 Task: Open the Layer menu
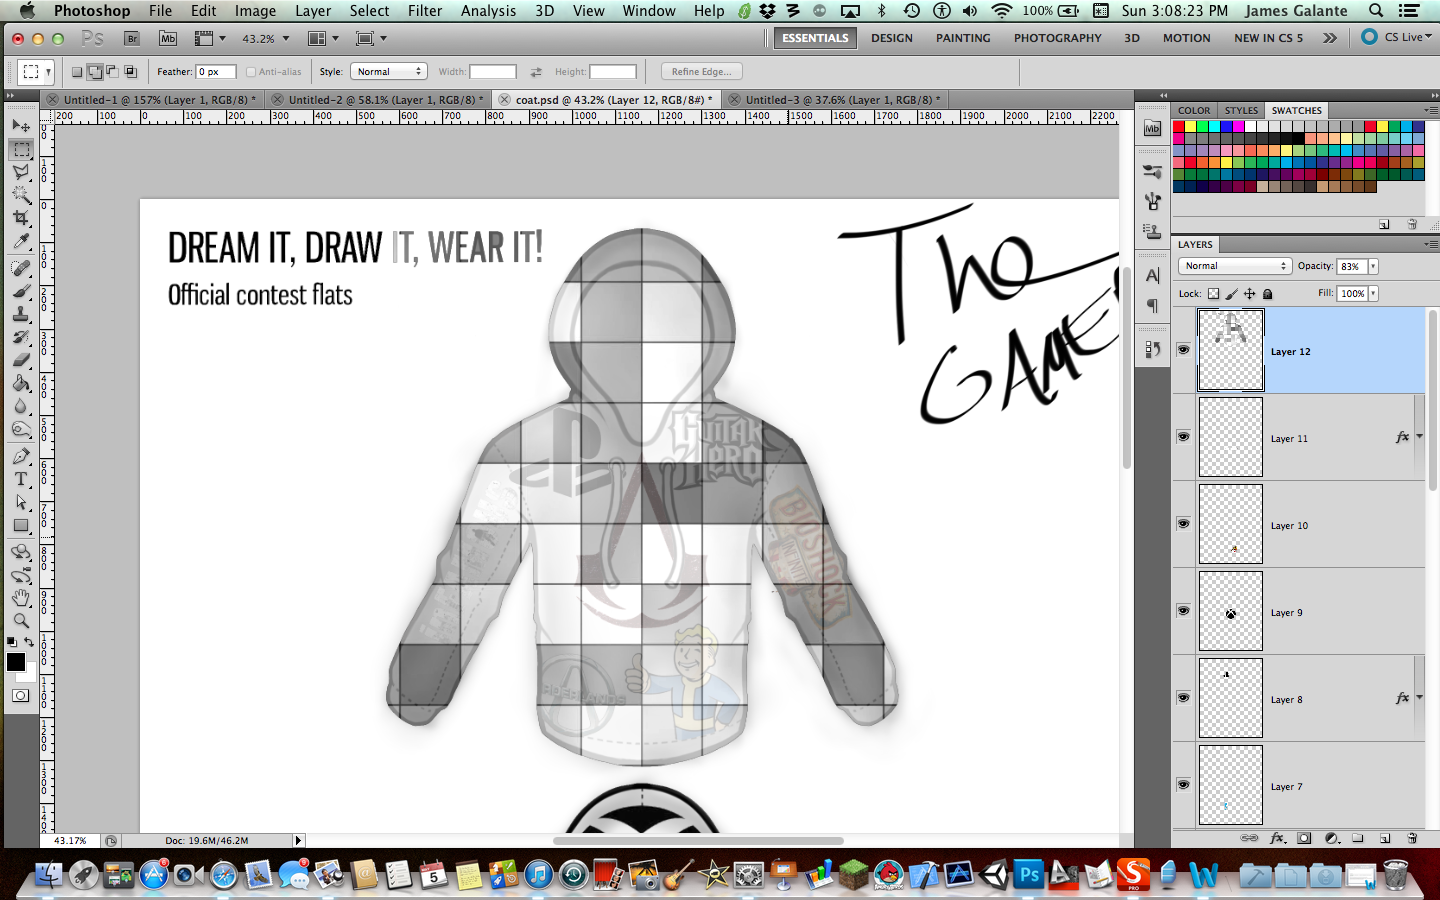click(313, 11)
